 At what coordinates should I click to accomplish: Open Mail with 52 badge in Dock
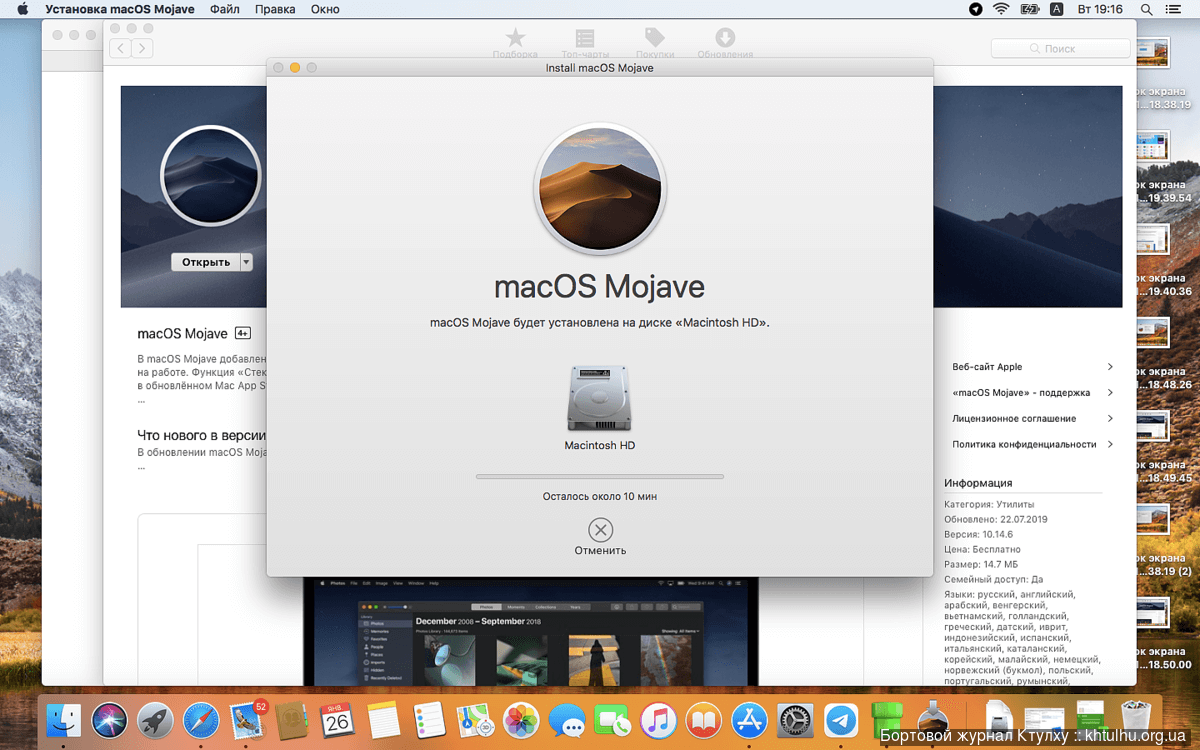point(247,719)
